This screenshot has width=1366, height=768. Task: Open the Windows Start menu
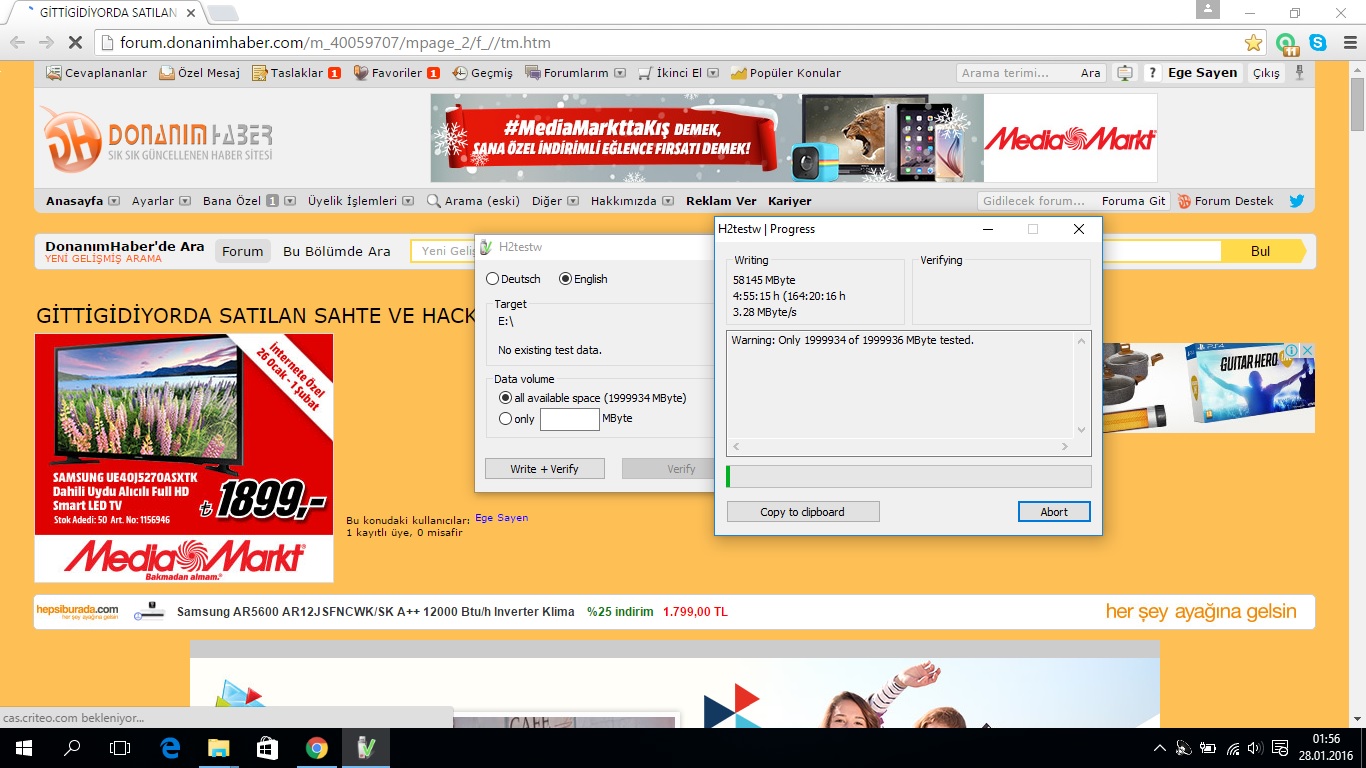24,748
